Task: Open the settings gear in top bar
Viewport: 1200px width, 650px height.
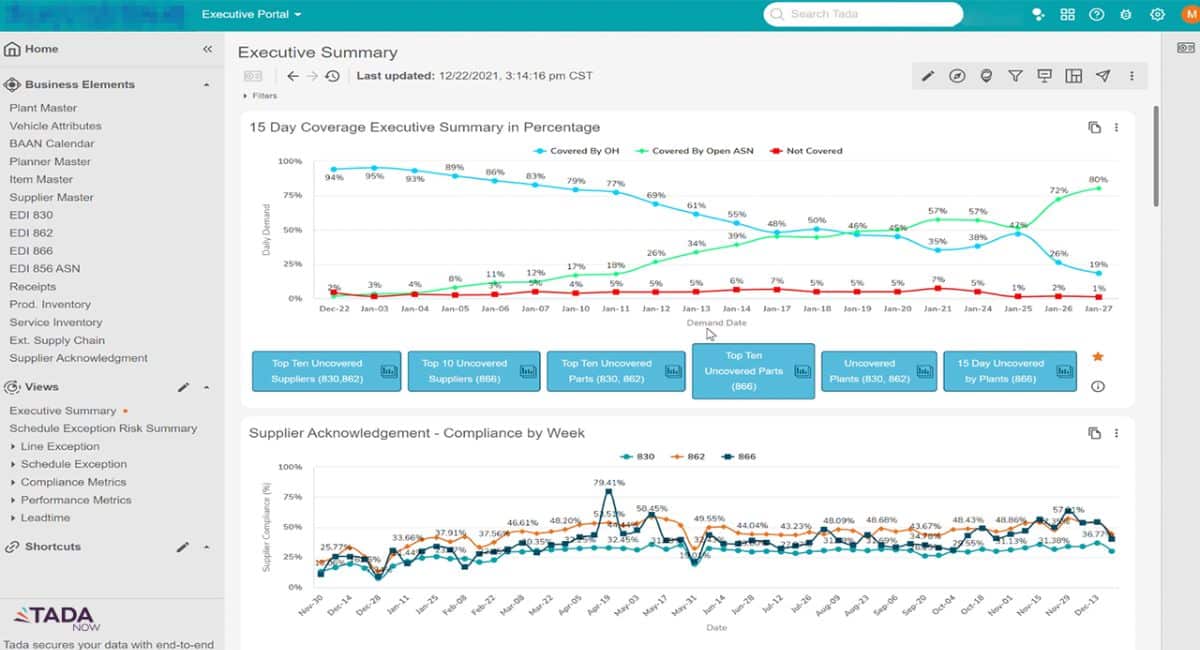Action: 1157,14
